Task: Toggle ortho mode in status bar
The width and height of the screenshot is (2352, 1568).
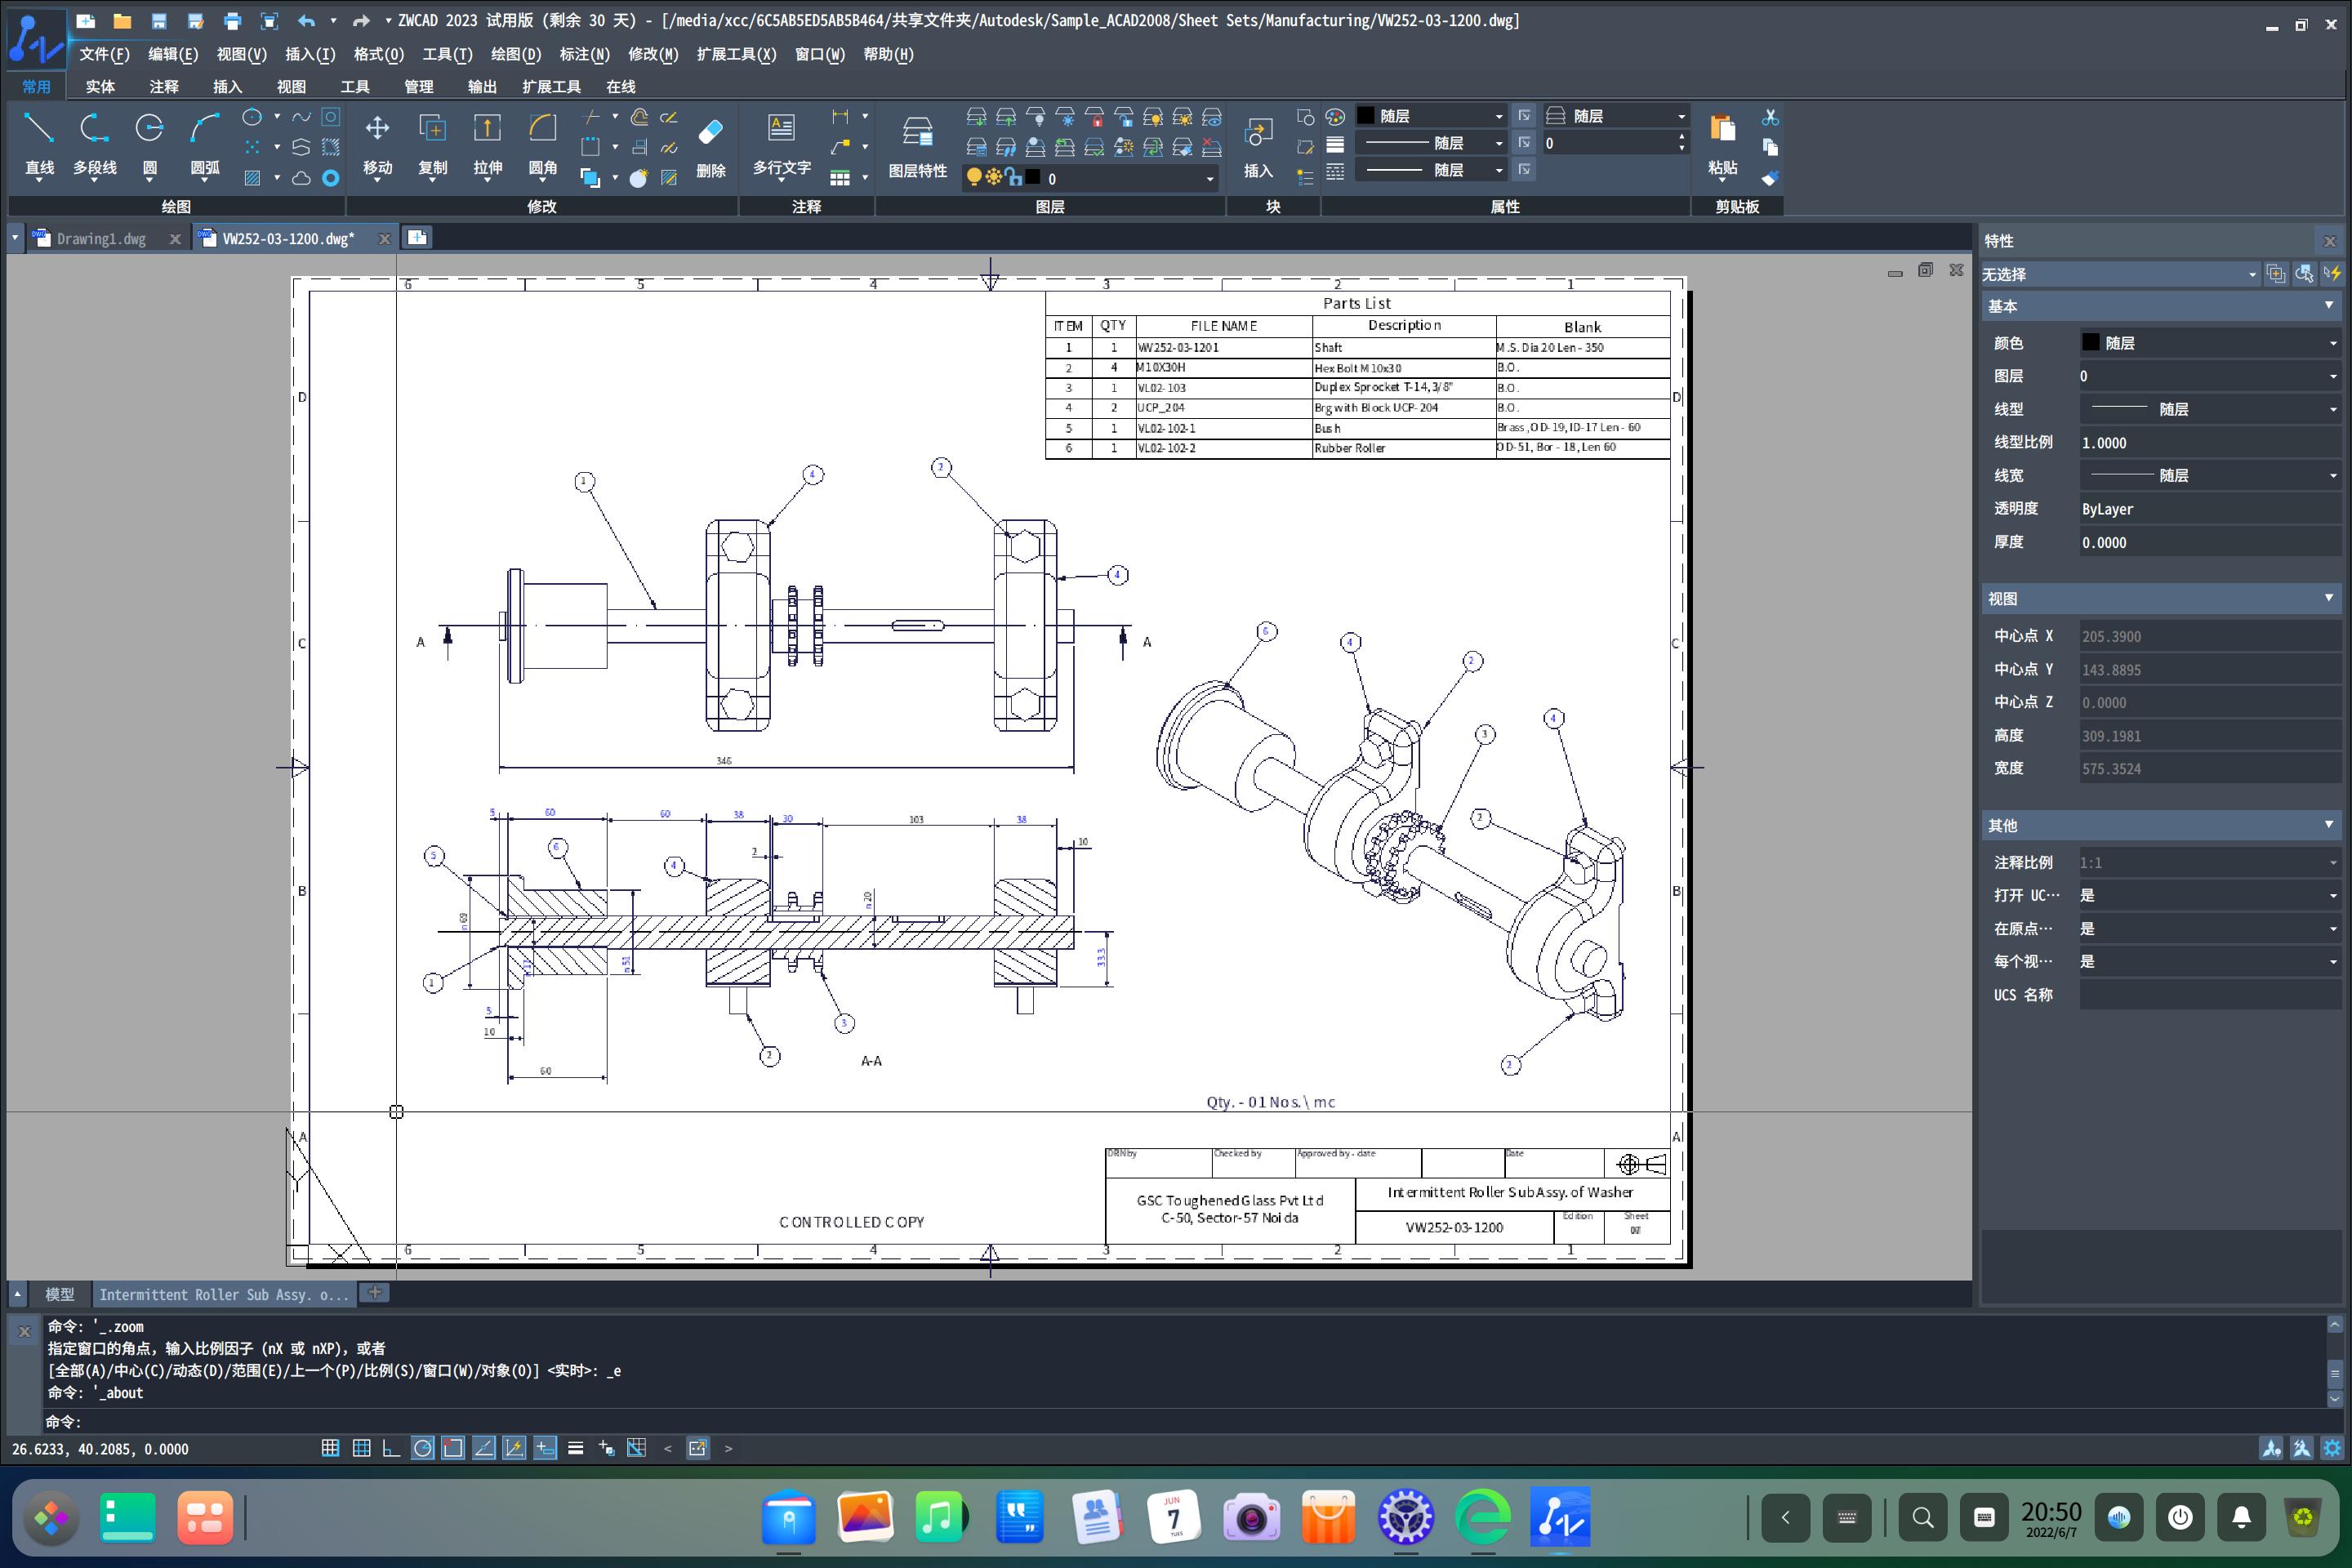Action: (392, 1448)
